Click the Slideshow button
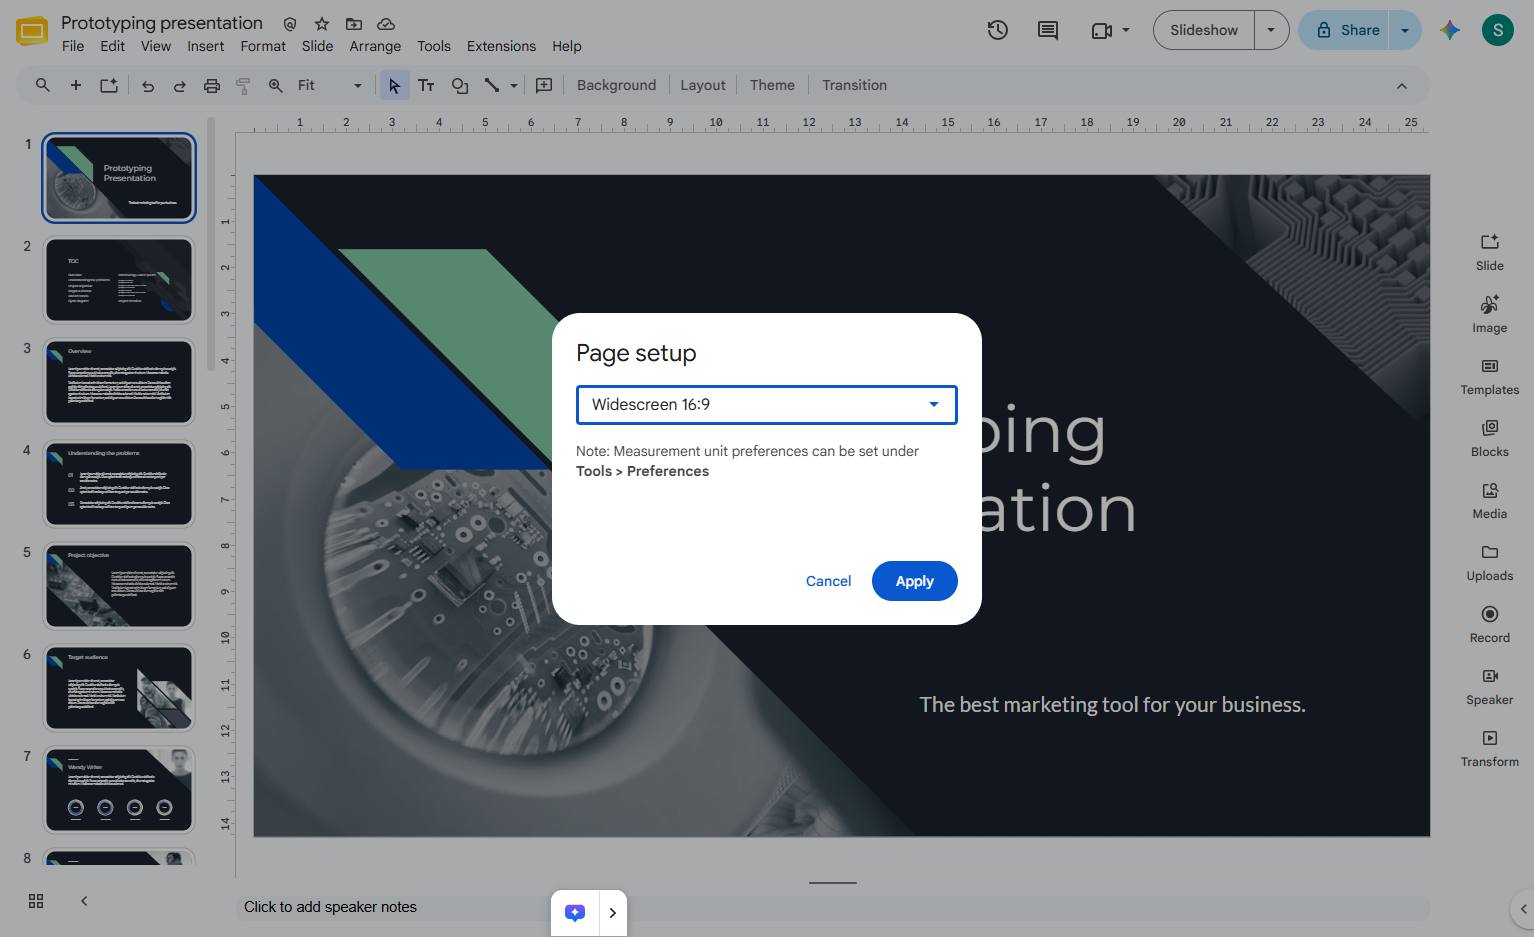 click(x=1204, y=30)
